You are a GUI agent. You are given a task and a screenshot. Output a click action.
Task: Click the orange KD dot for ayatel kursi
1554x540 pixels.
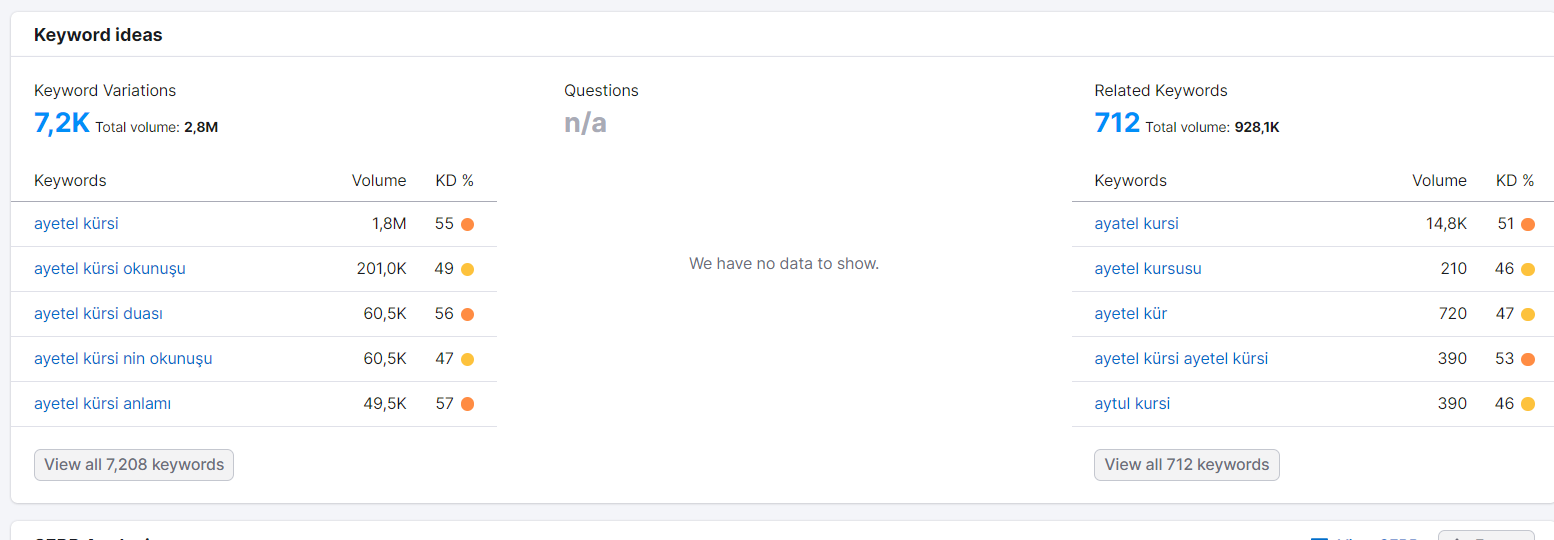coord(1527,224)
